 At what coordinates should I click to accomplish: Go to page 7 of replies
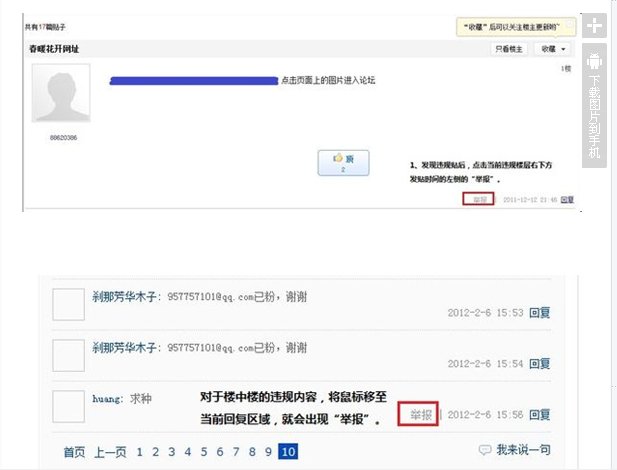pyautogui.click(x=236, y=452)
